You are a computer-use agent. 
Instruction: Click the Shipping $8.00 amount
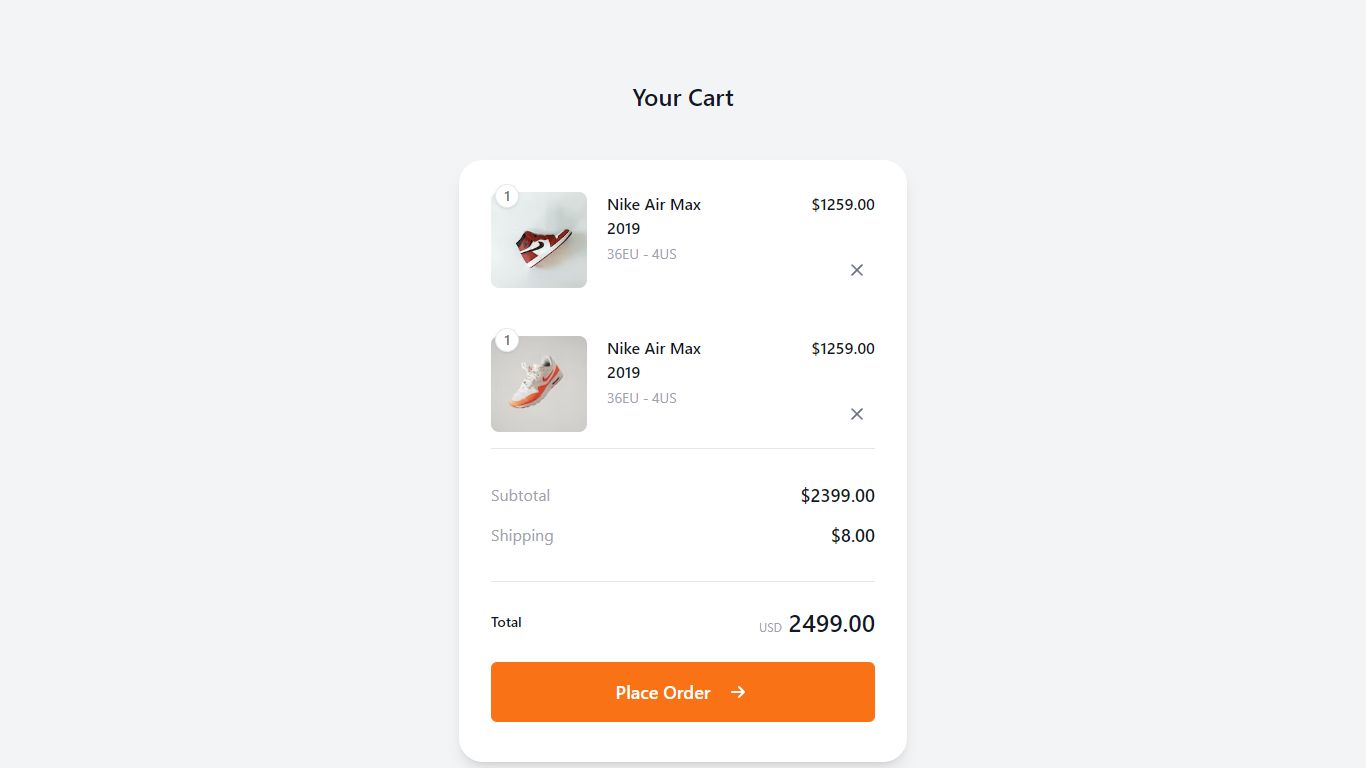point(852,535)
